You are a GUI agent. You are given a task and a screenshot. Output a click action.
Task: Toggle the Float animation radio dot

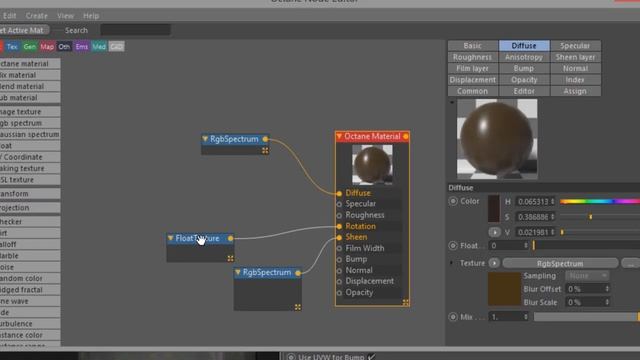pos(453,246)
